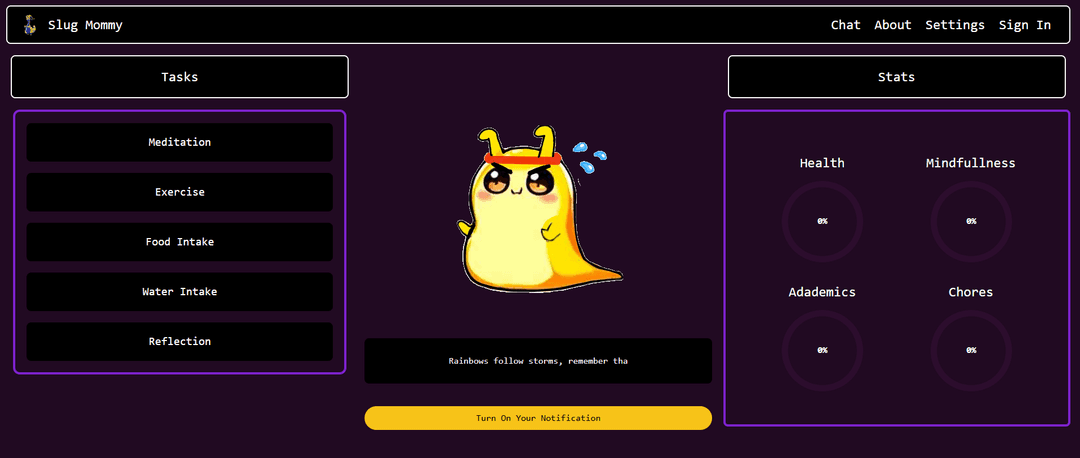Click Sign In link
1080x458 pixels.
coord(1025,25)
